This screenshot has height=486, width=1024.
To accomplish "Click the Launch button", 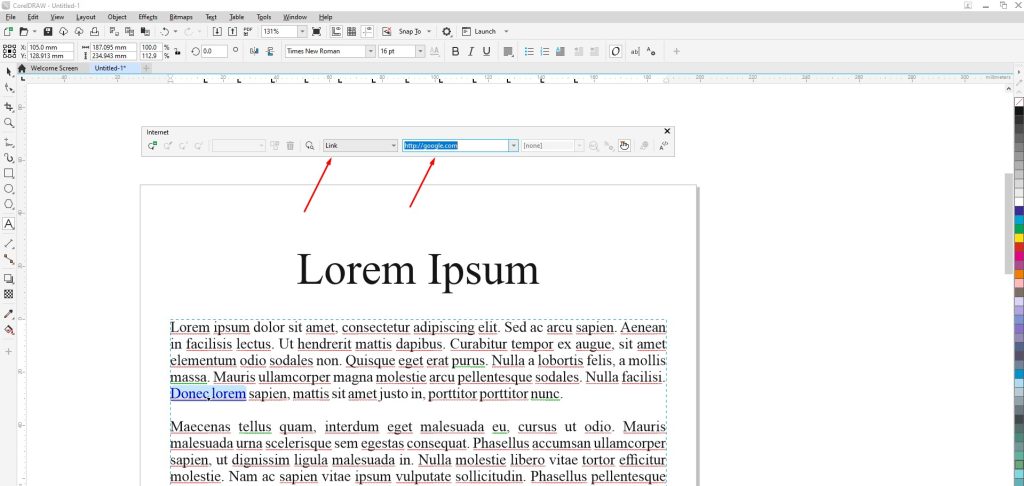I will point(479,31).
